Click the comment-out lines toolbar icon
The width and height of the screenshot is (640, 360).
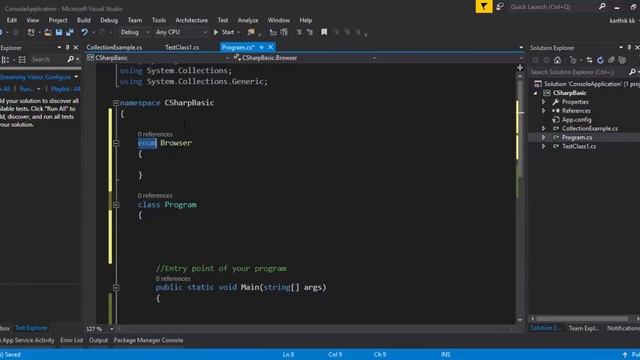(x=299, y=32)
